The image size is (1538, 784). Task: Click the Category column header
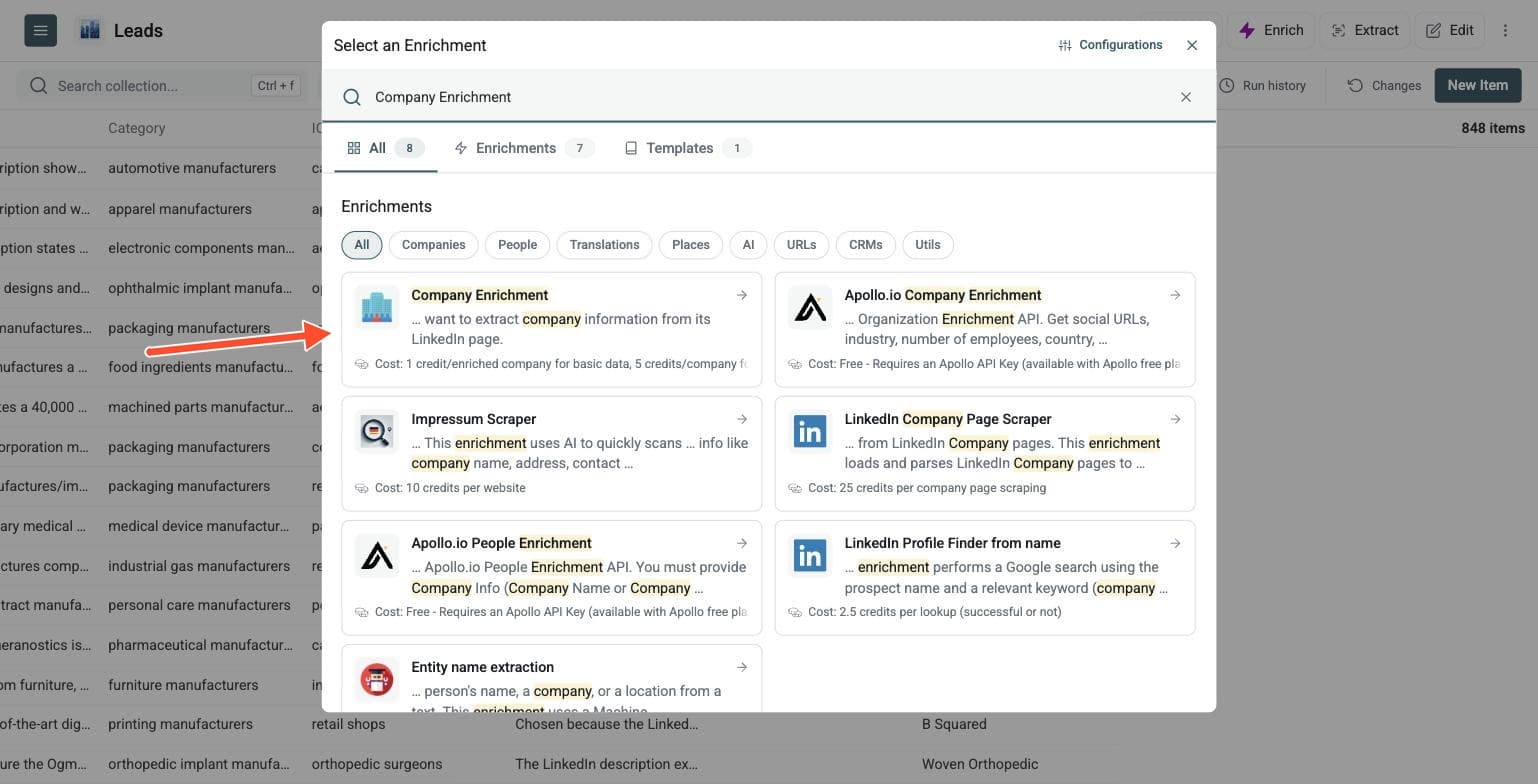[x=137, y=128]
